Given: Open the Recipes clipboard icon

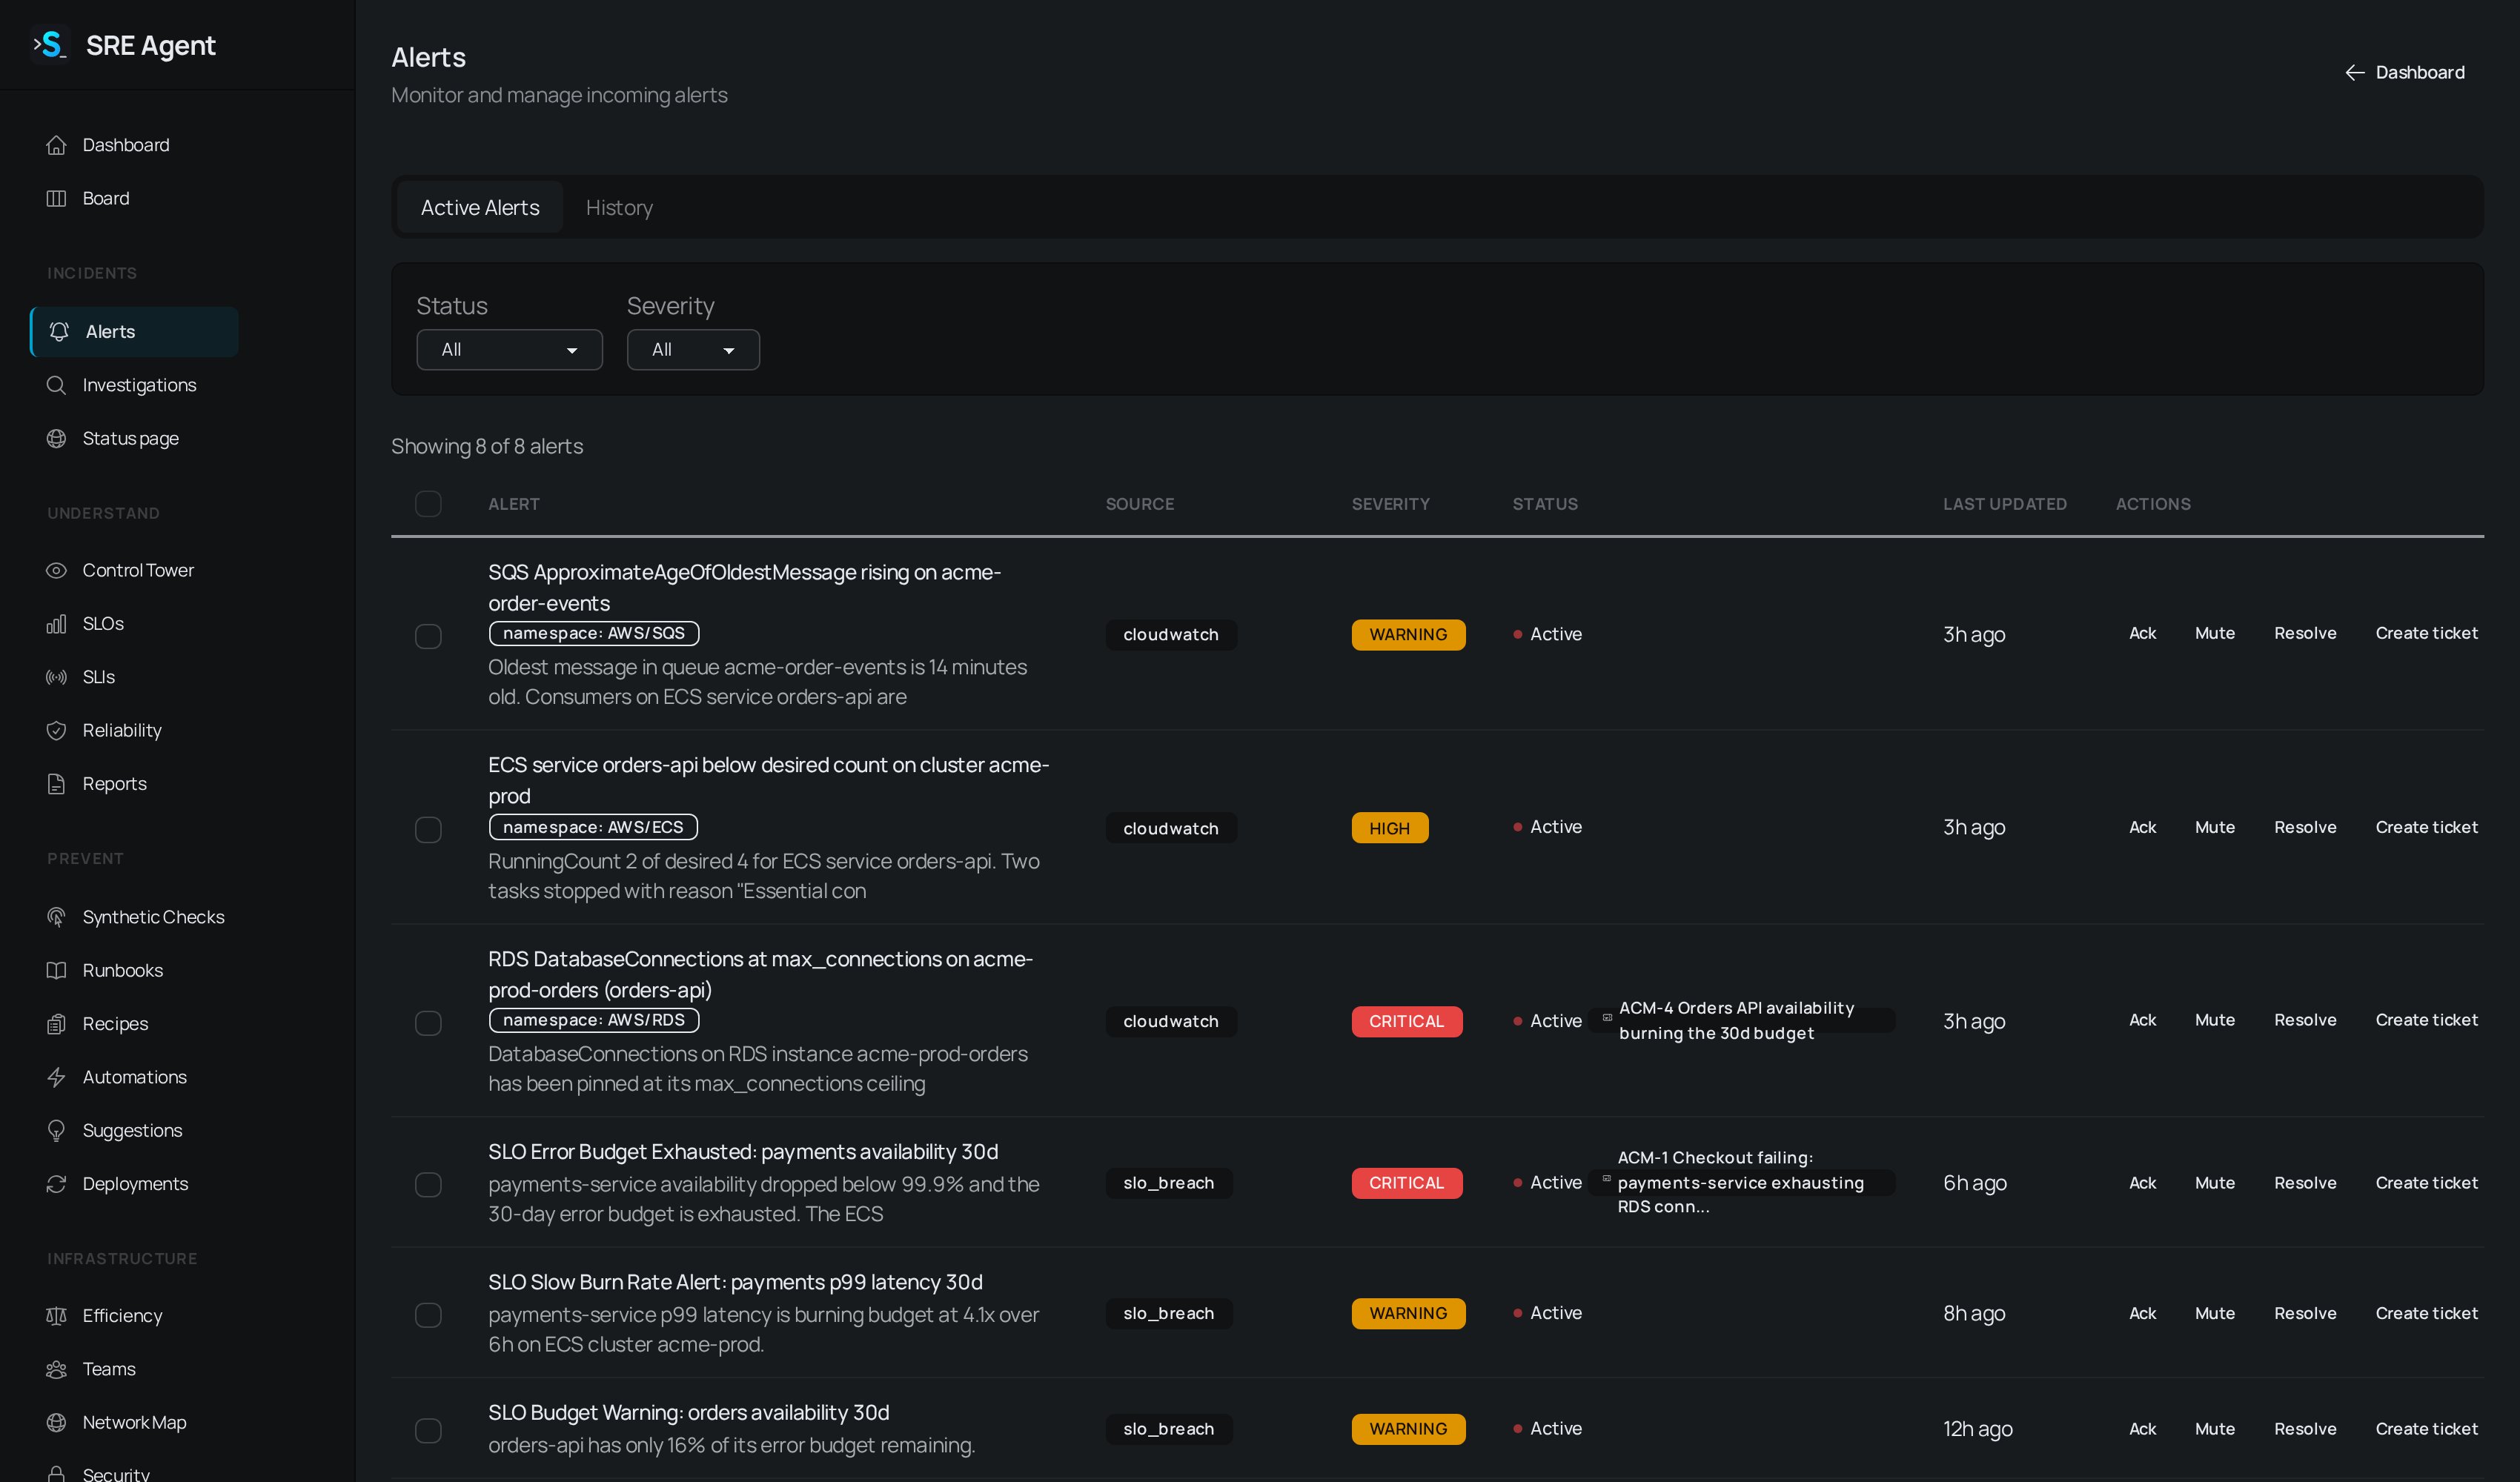Looking at the screenshot, I should (56, 1023).
